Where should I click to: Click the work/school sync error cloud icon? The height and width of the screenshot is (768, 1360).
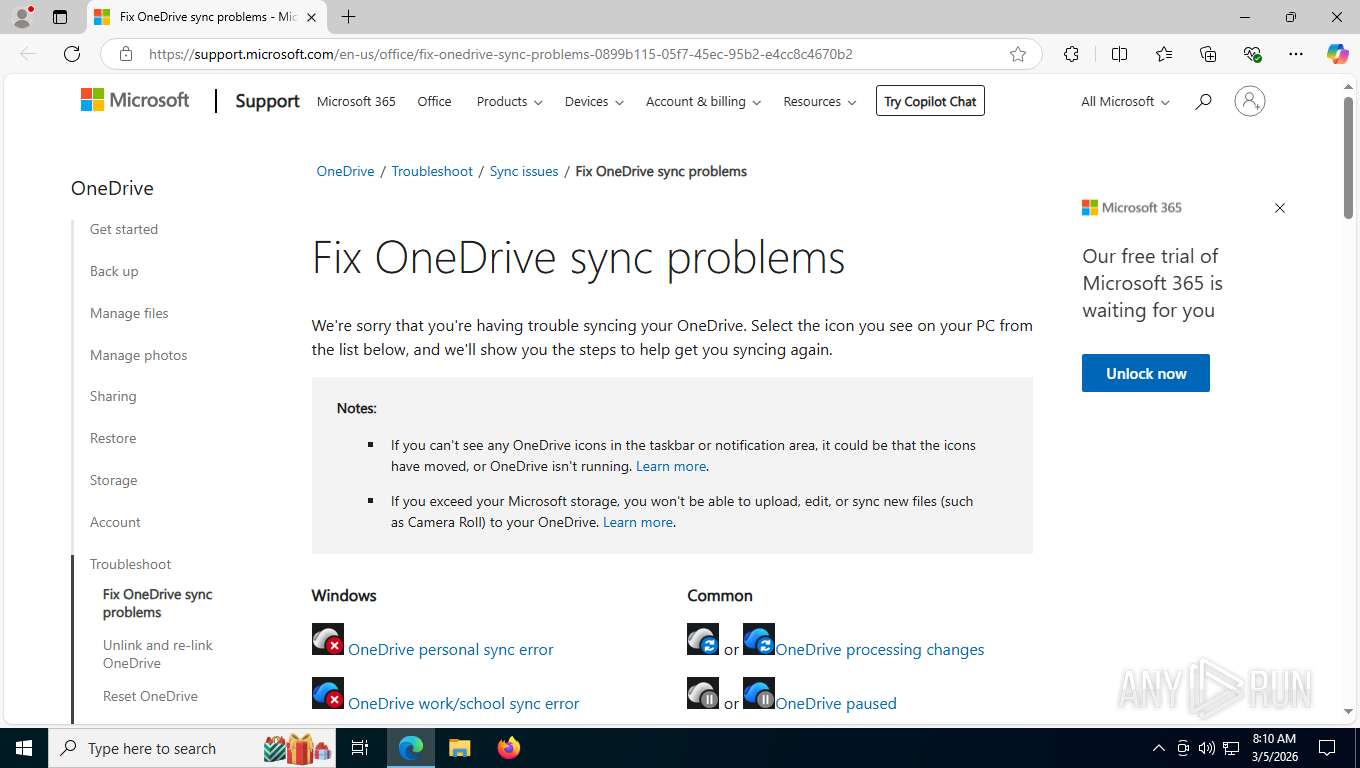328,693
